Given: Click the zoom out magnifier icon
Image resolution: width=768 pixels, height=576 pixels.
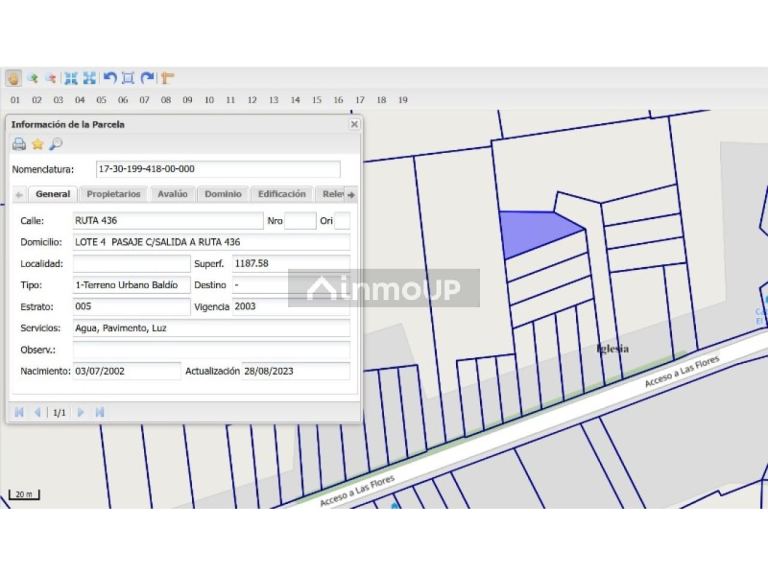Looking at the screenshot, I should pyautogui.click(x=50, y=78).
